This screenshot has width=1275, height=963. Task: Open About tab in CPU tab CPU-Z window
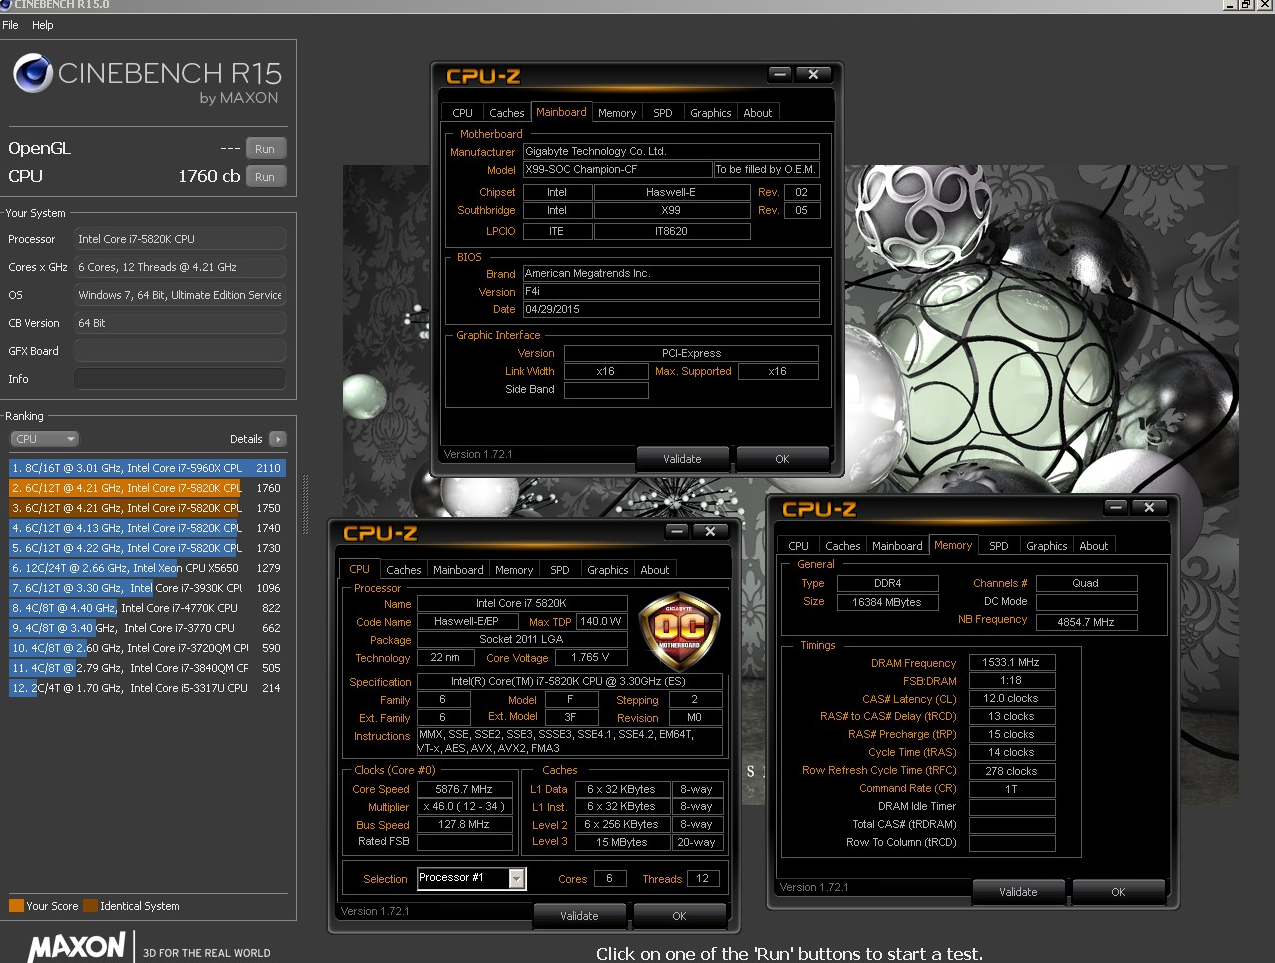(655, 570)
